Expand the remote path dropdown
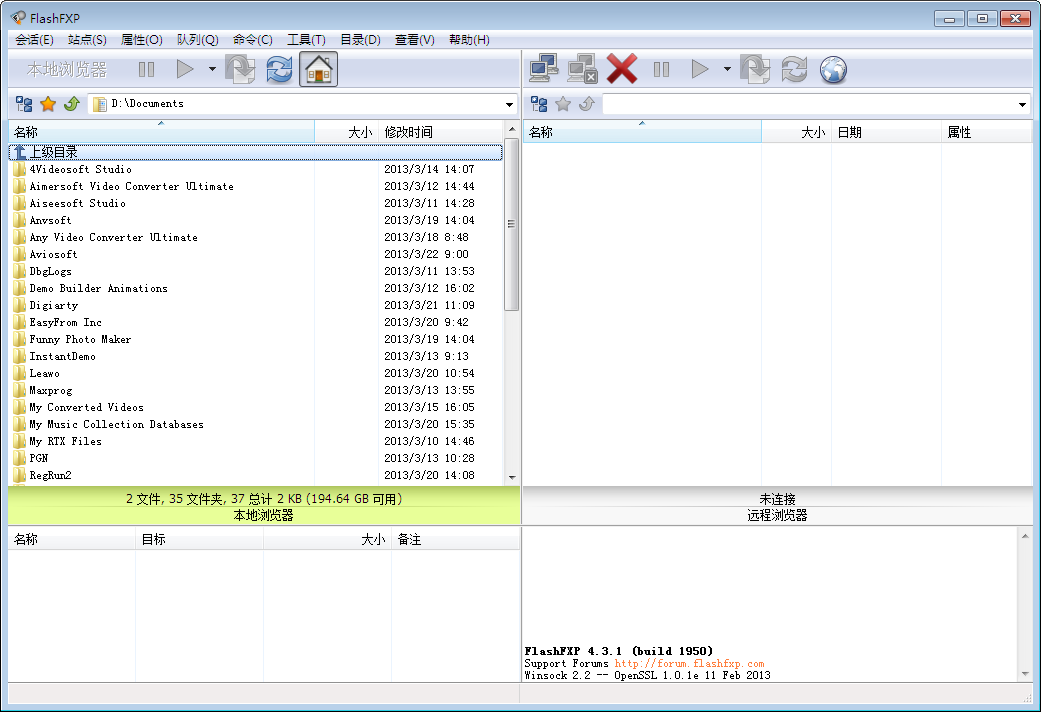Image resolution: width=1041 pixels, height=712 pixels. click(x=1022, y=104)
